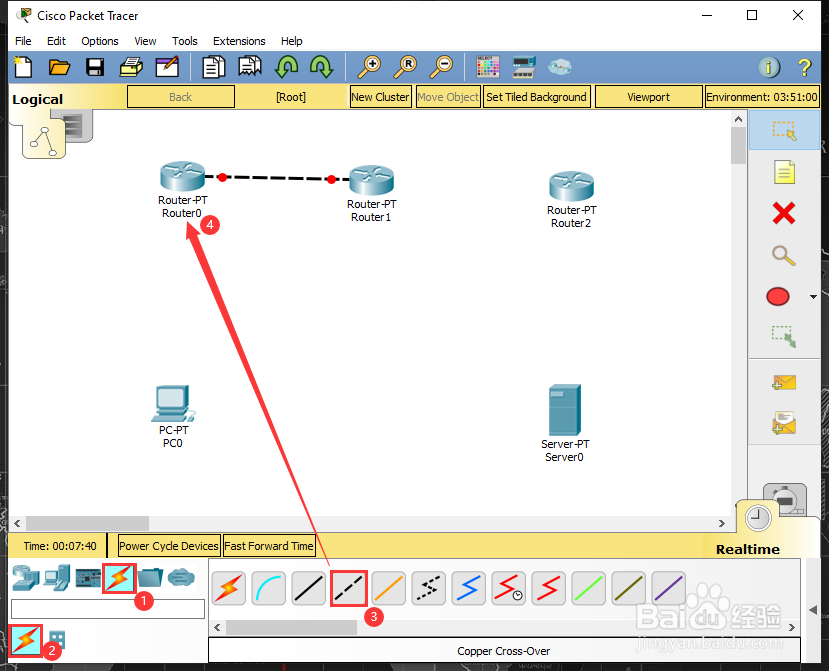Open the drawing palette icon
The image size is (829, 671).
point(487,67)
